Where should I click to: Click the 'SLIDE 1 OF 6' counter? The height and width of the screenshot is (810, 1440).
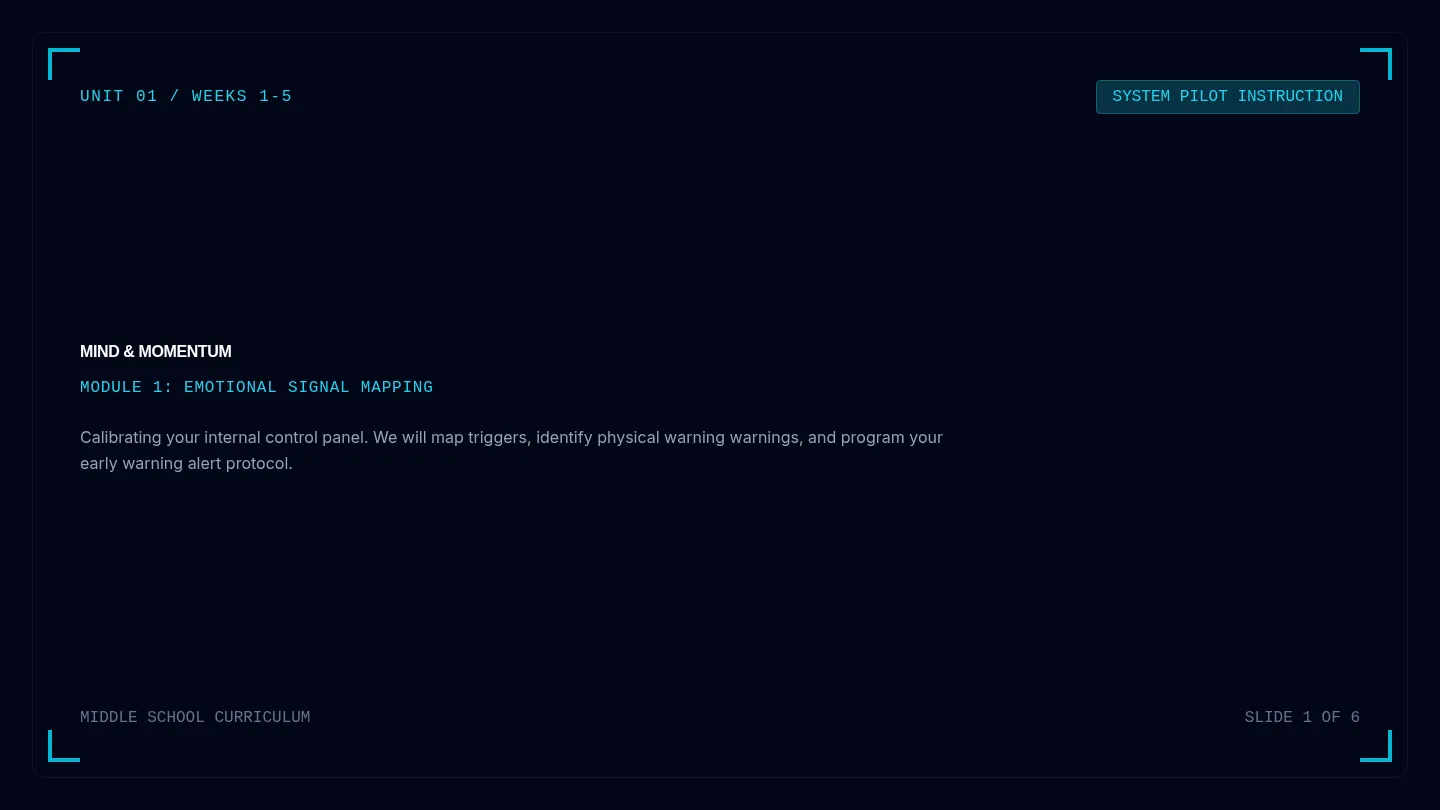point(1302,718)
